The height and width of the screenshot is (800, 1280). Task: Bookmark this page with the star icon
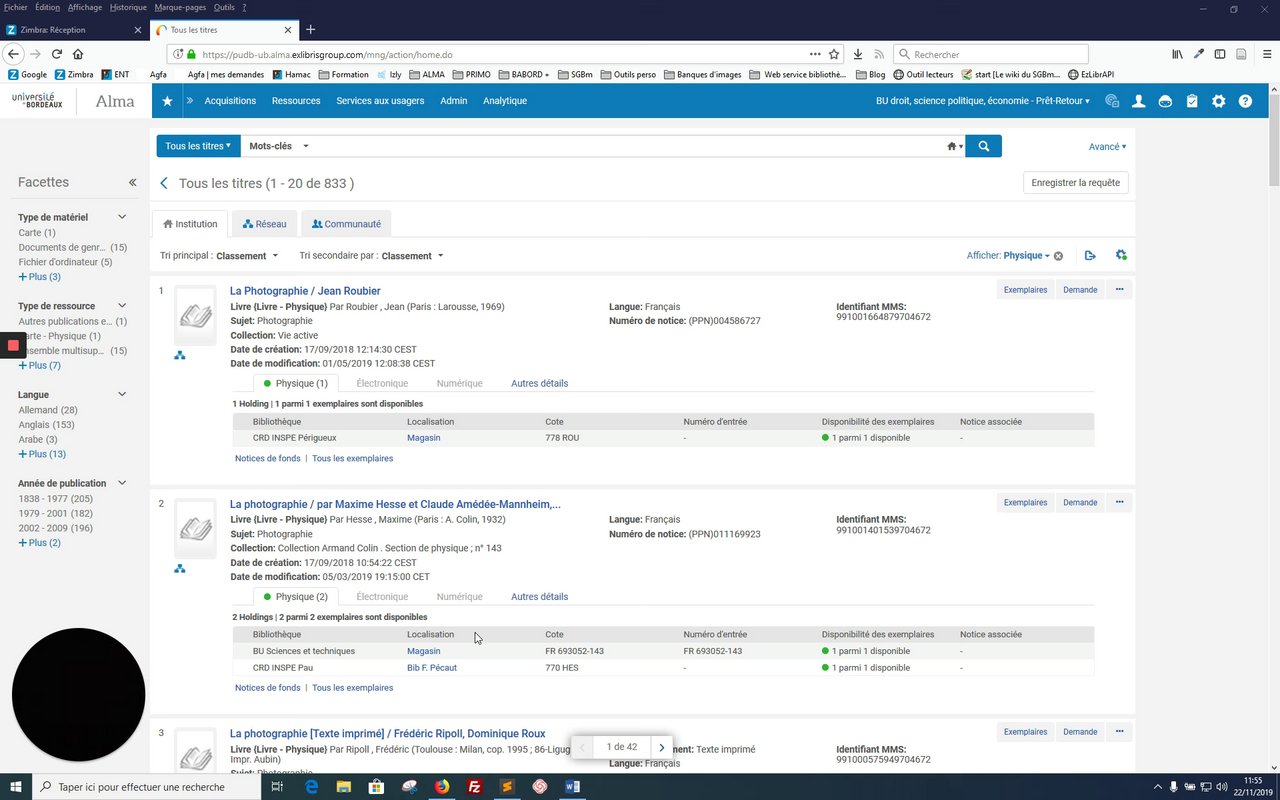834,54
